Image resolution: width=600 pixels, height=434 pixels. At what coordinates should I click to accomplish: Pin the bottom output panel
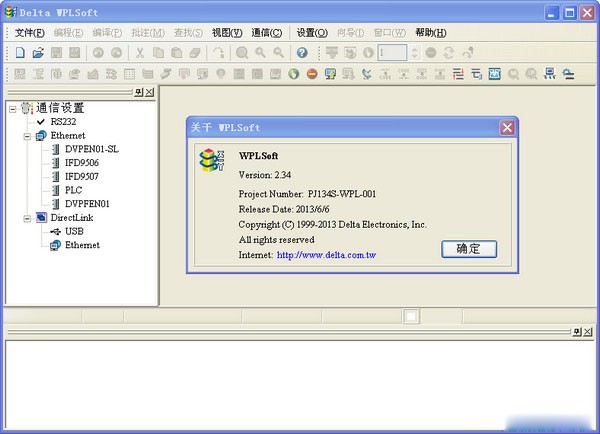(577, 332)
